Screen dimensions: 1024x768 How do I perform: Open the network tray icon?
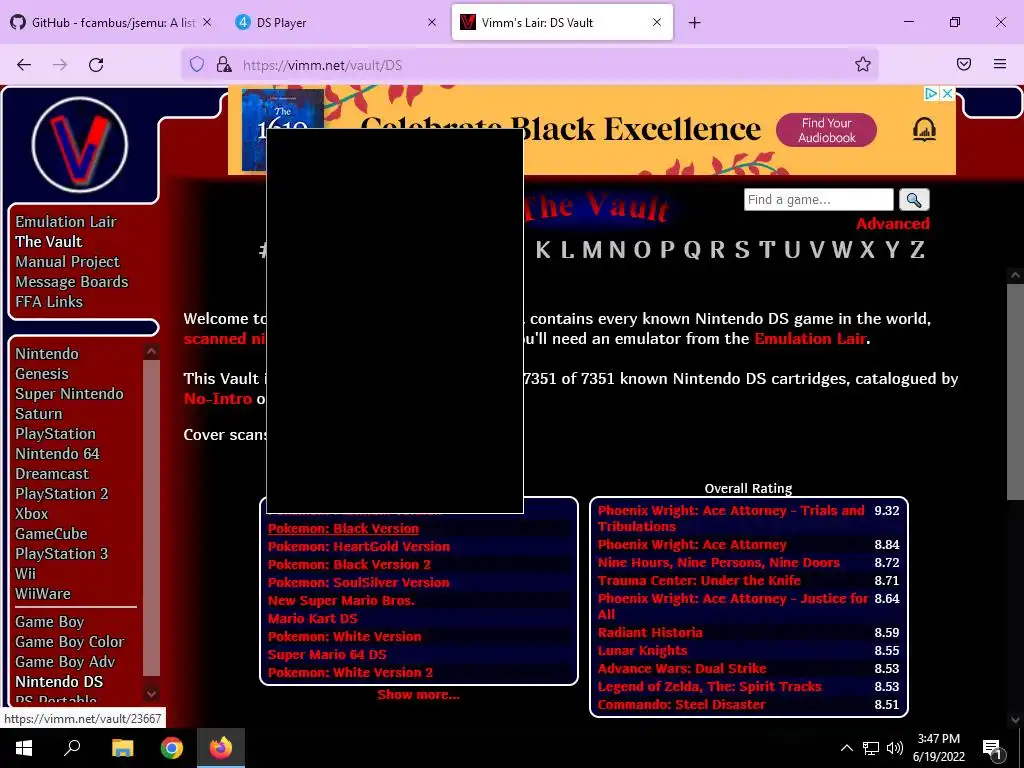coord(871,748)
